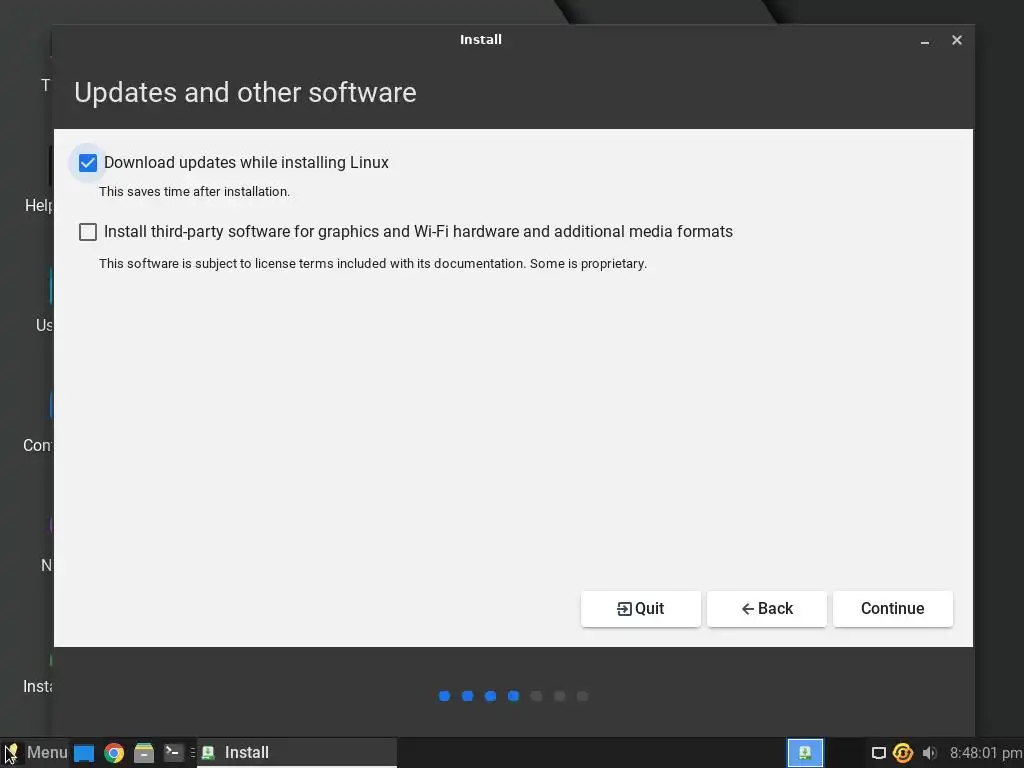This screenshot has height=768, width=1024.
Task: Open the terminal from taskbar
Action: [x=174, y=752]
